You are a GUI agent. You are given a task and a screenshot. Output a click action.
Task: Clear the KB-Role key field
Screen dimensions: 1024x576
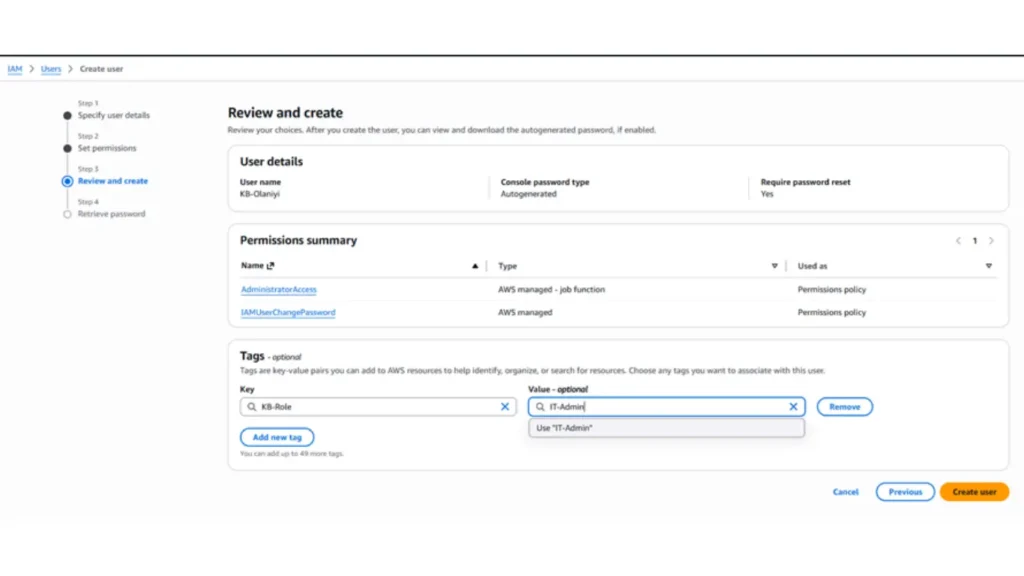coord(505,407)
